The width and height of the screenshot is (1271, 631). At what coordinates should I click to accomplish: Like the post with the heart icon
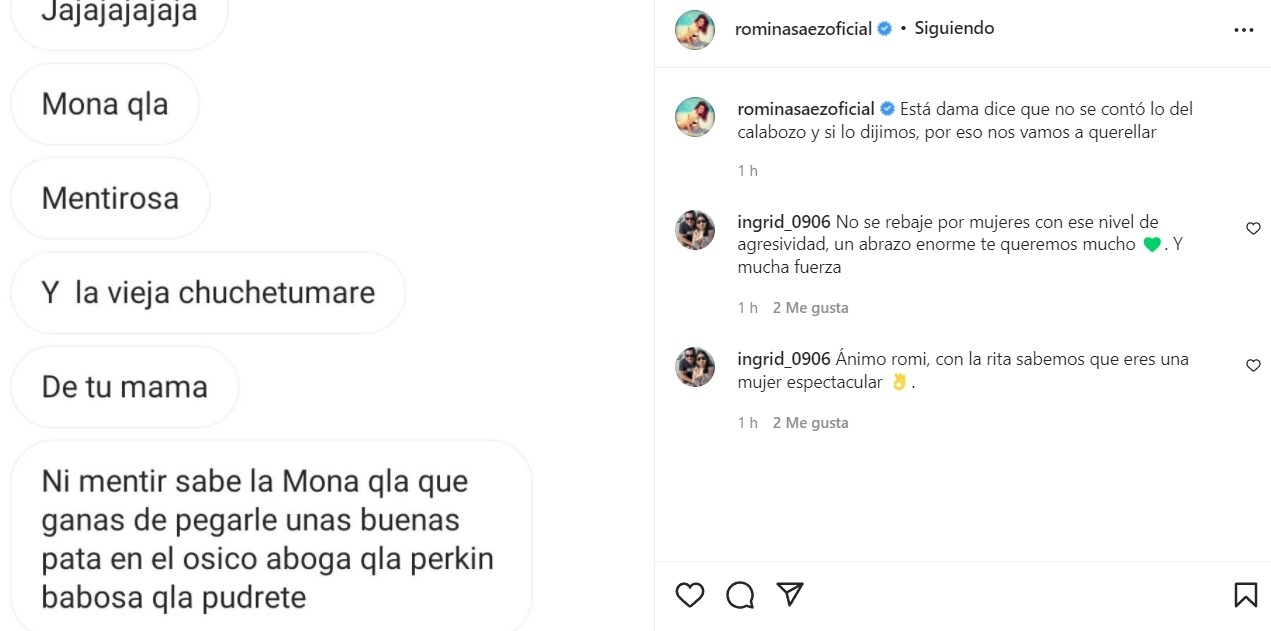point(688,594)
